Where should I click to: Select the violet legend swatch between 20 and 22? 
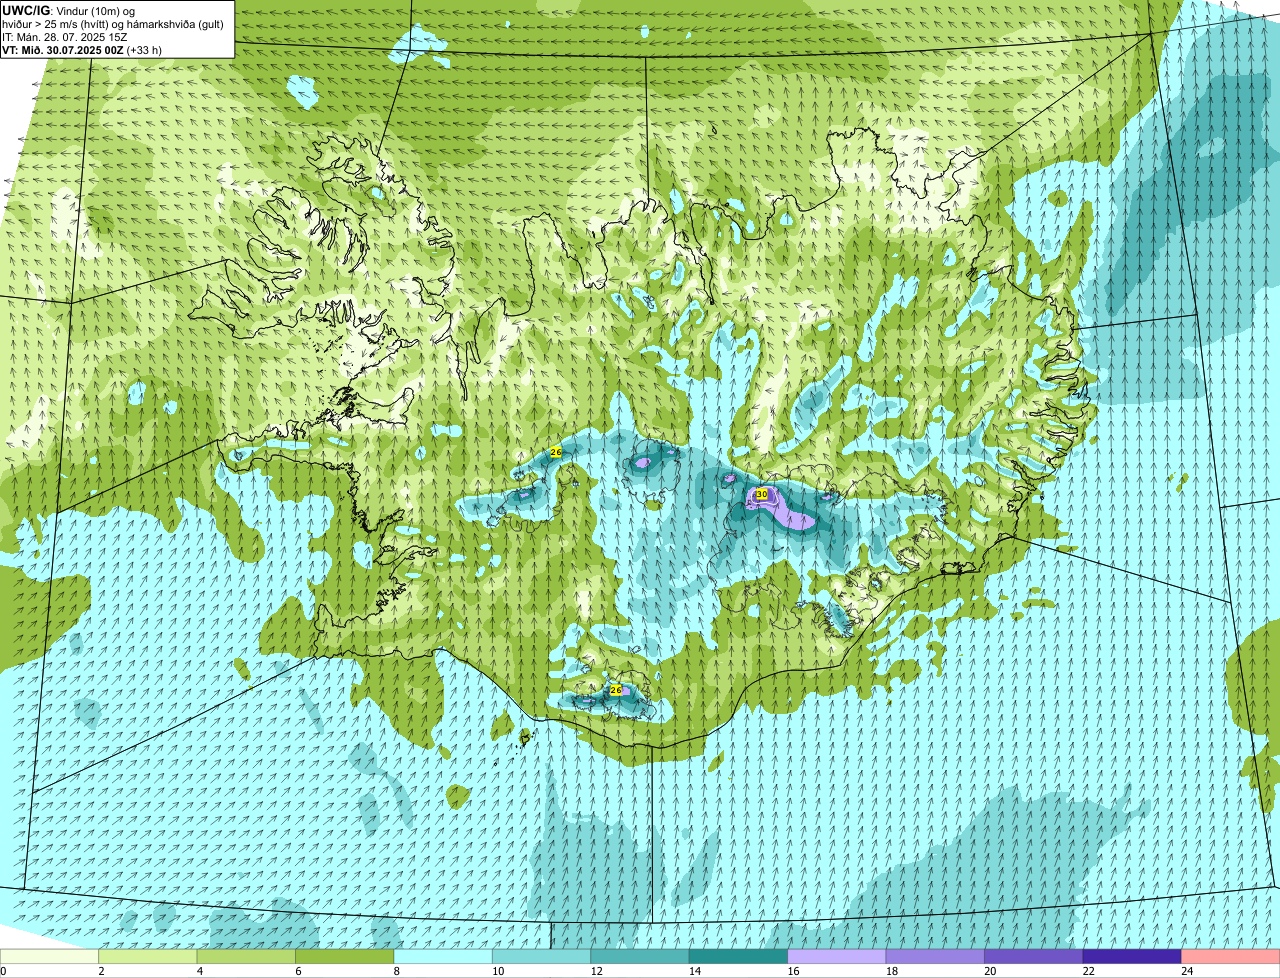tap(1034, 956)
